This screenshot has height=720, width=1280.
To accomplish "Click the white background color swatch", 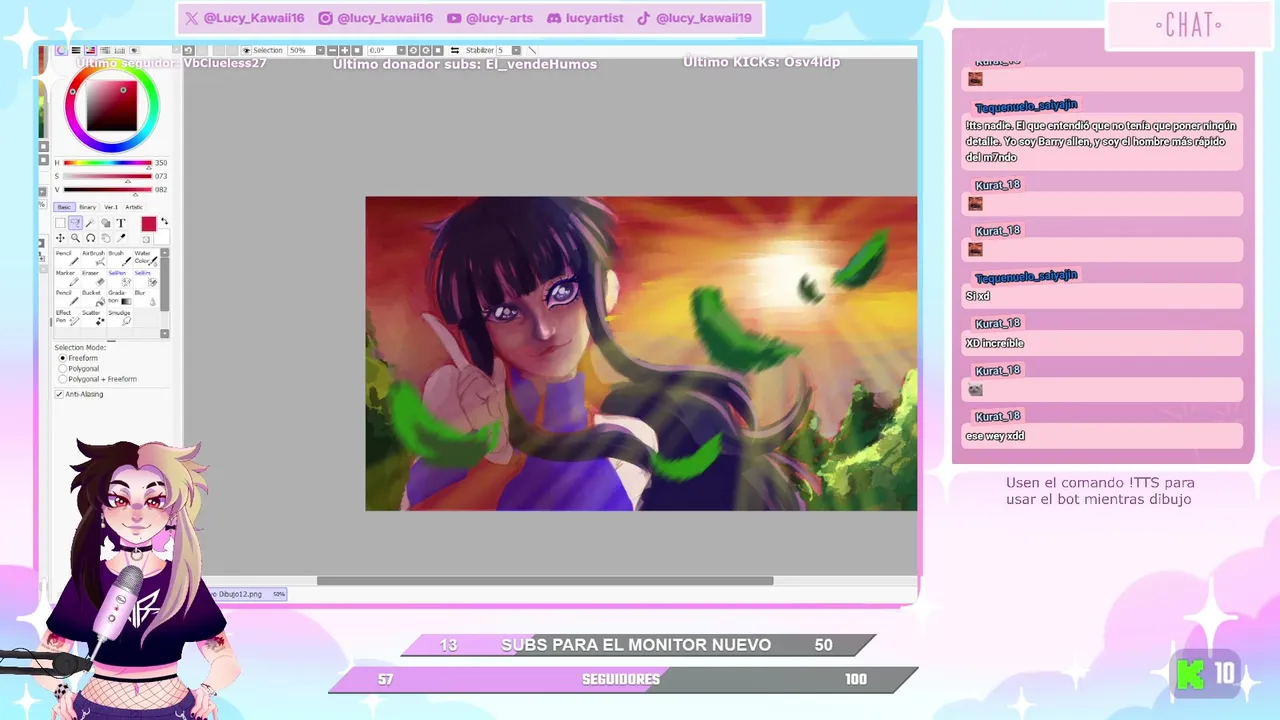I will point(162,237).
